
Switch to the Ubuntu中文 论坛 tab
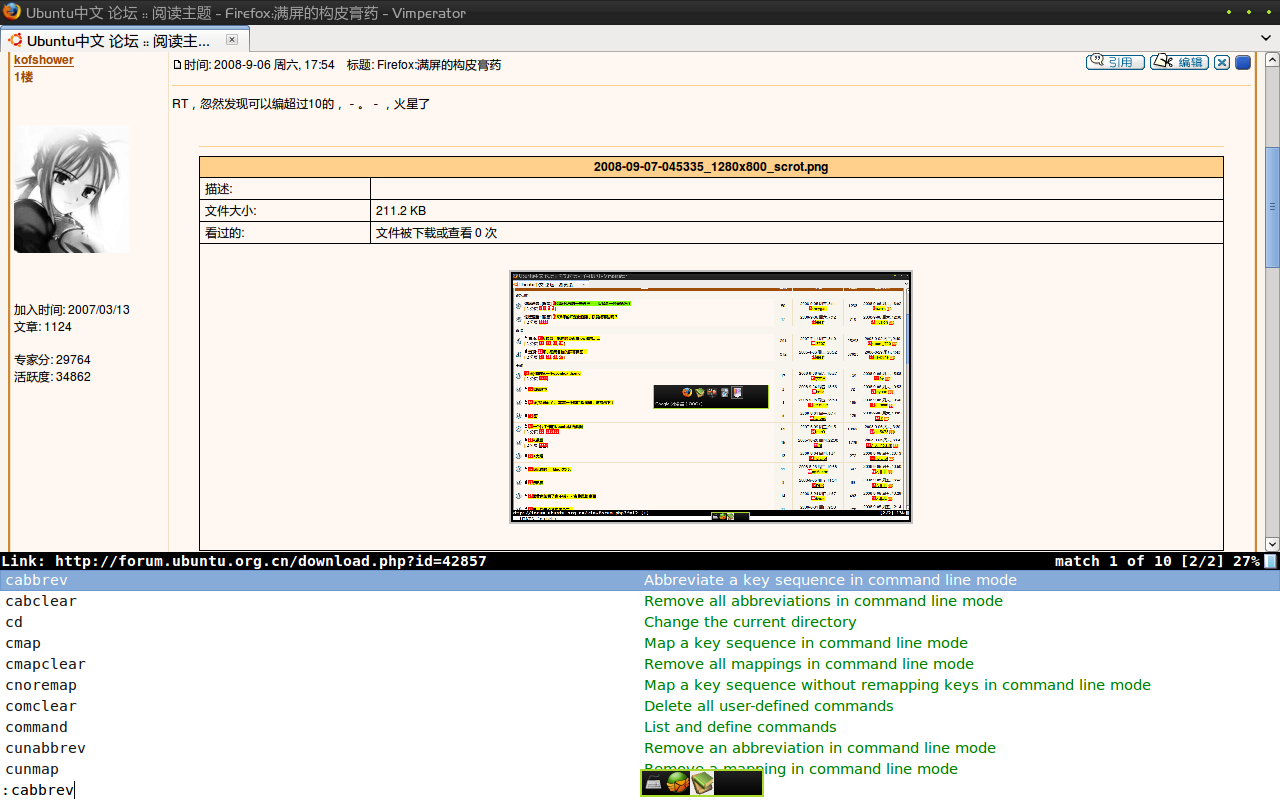[x=124, y=40]
